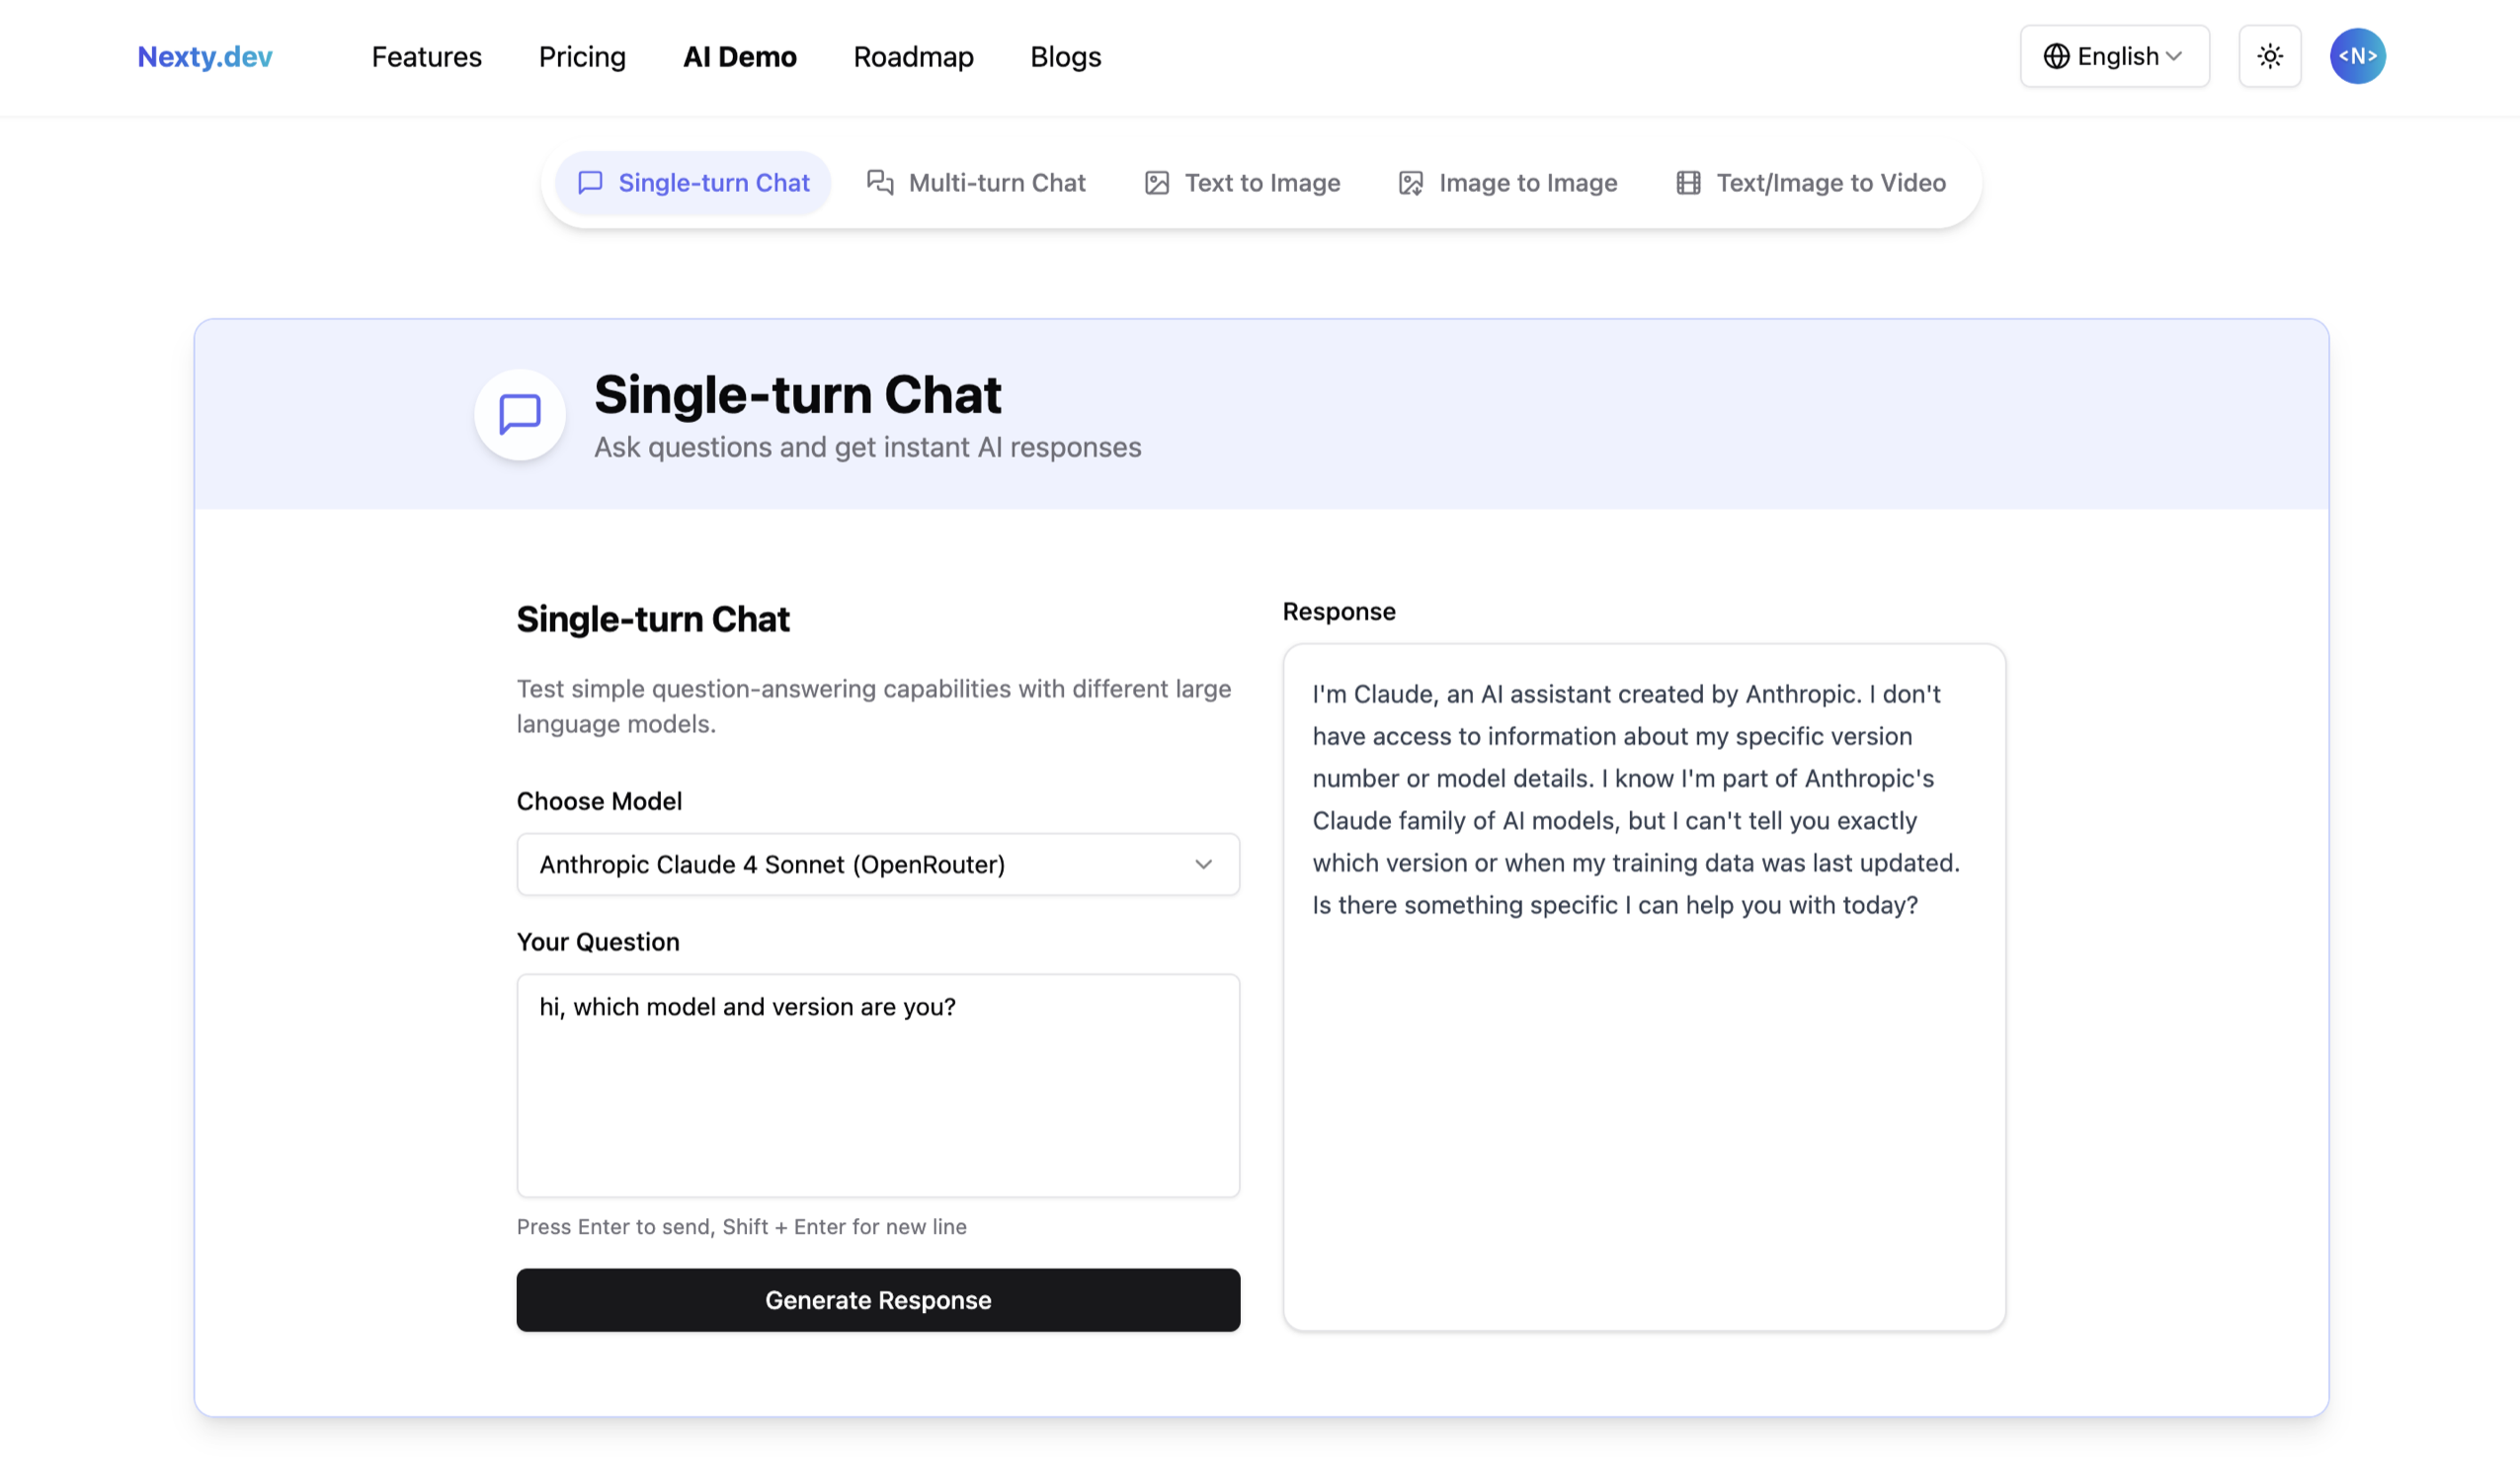Toggle the light/dark theme sun icon
Screen dimensions: 2520x1481
[2269, 56]
